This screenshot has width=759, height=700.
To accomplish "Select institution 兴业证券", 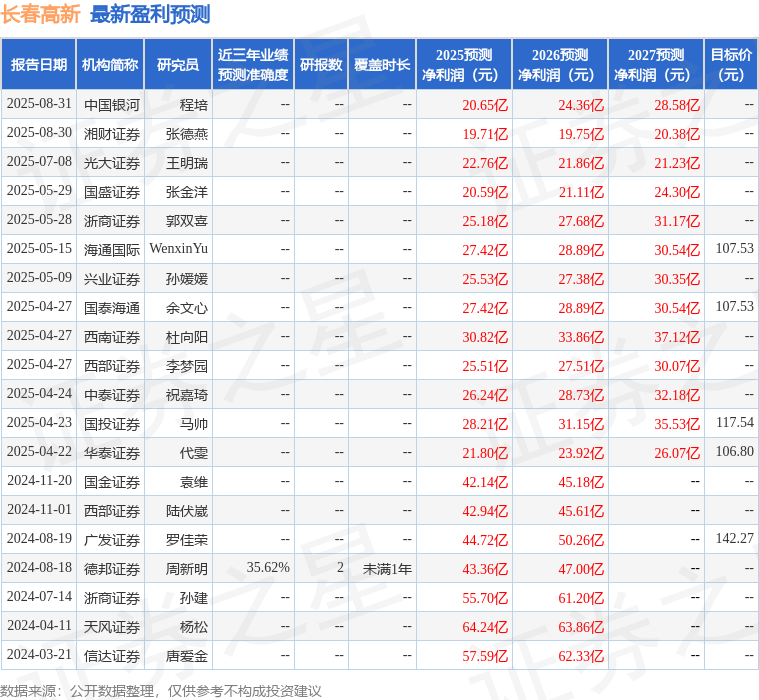I will pos(112,279).
